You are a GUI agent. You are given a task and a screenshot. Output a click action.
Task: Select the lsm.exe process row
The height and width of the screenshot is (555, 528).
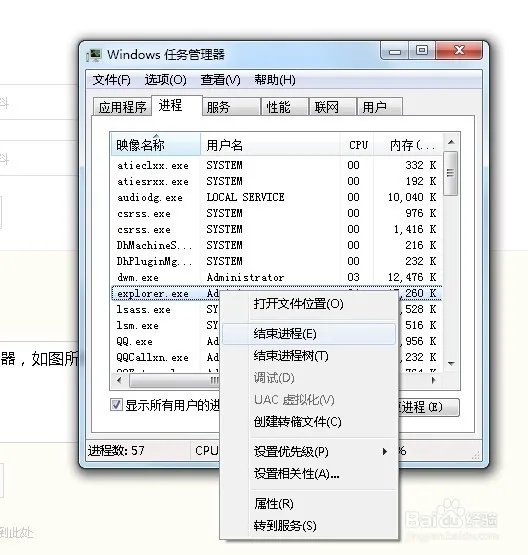pos(166,325)
